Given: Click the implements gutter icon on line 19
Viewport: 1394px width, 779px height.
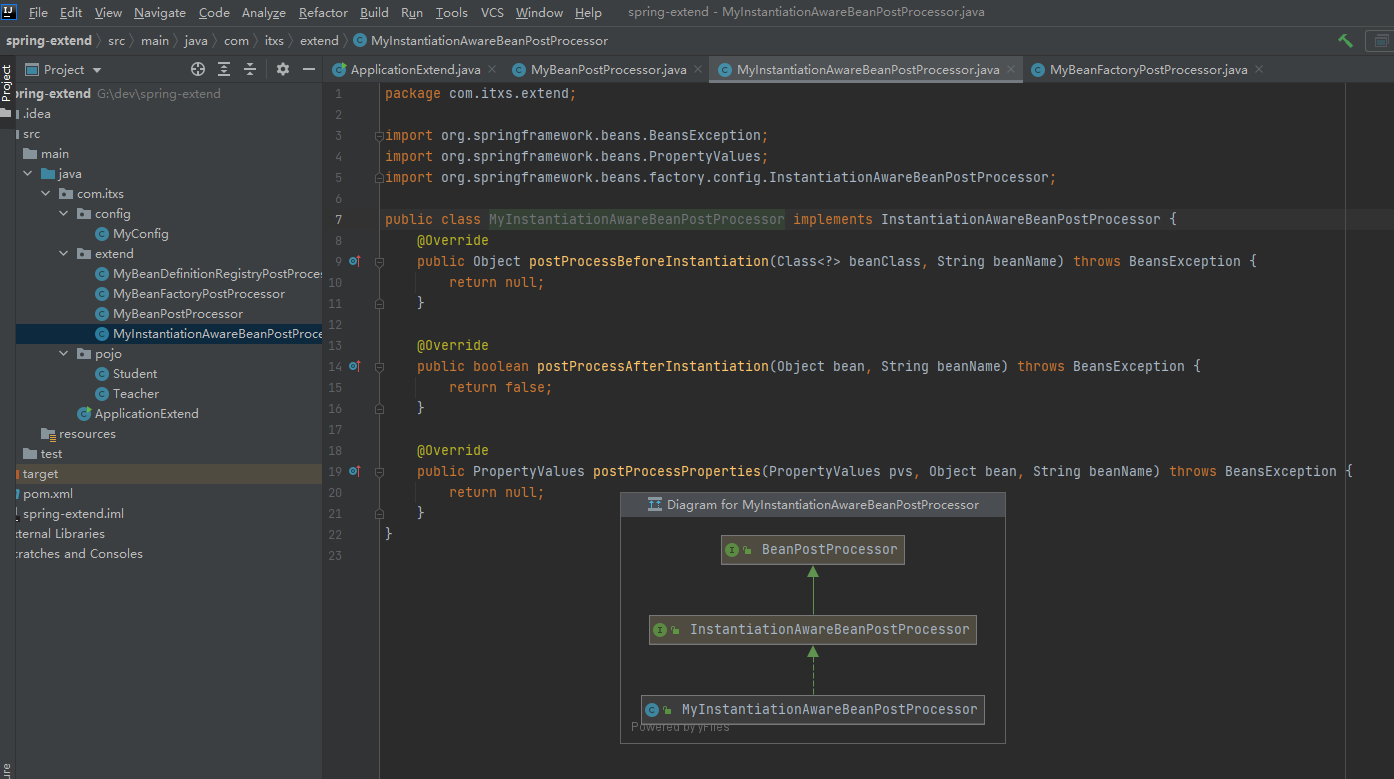Looking at the screenshot, I should [354, 471].
